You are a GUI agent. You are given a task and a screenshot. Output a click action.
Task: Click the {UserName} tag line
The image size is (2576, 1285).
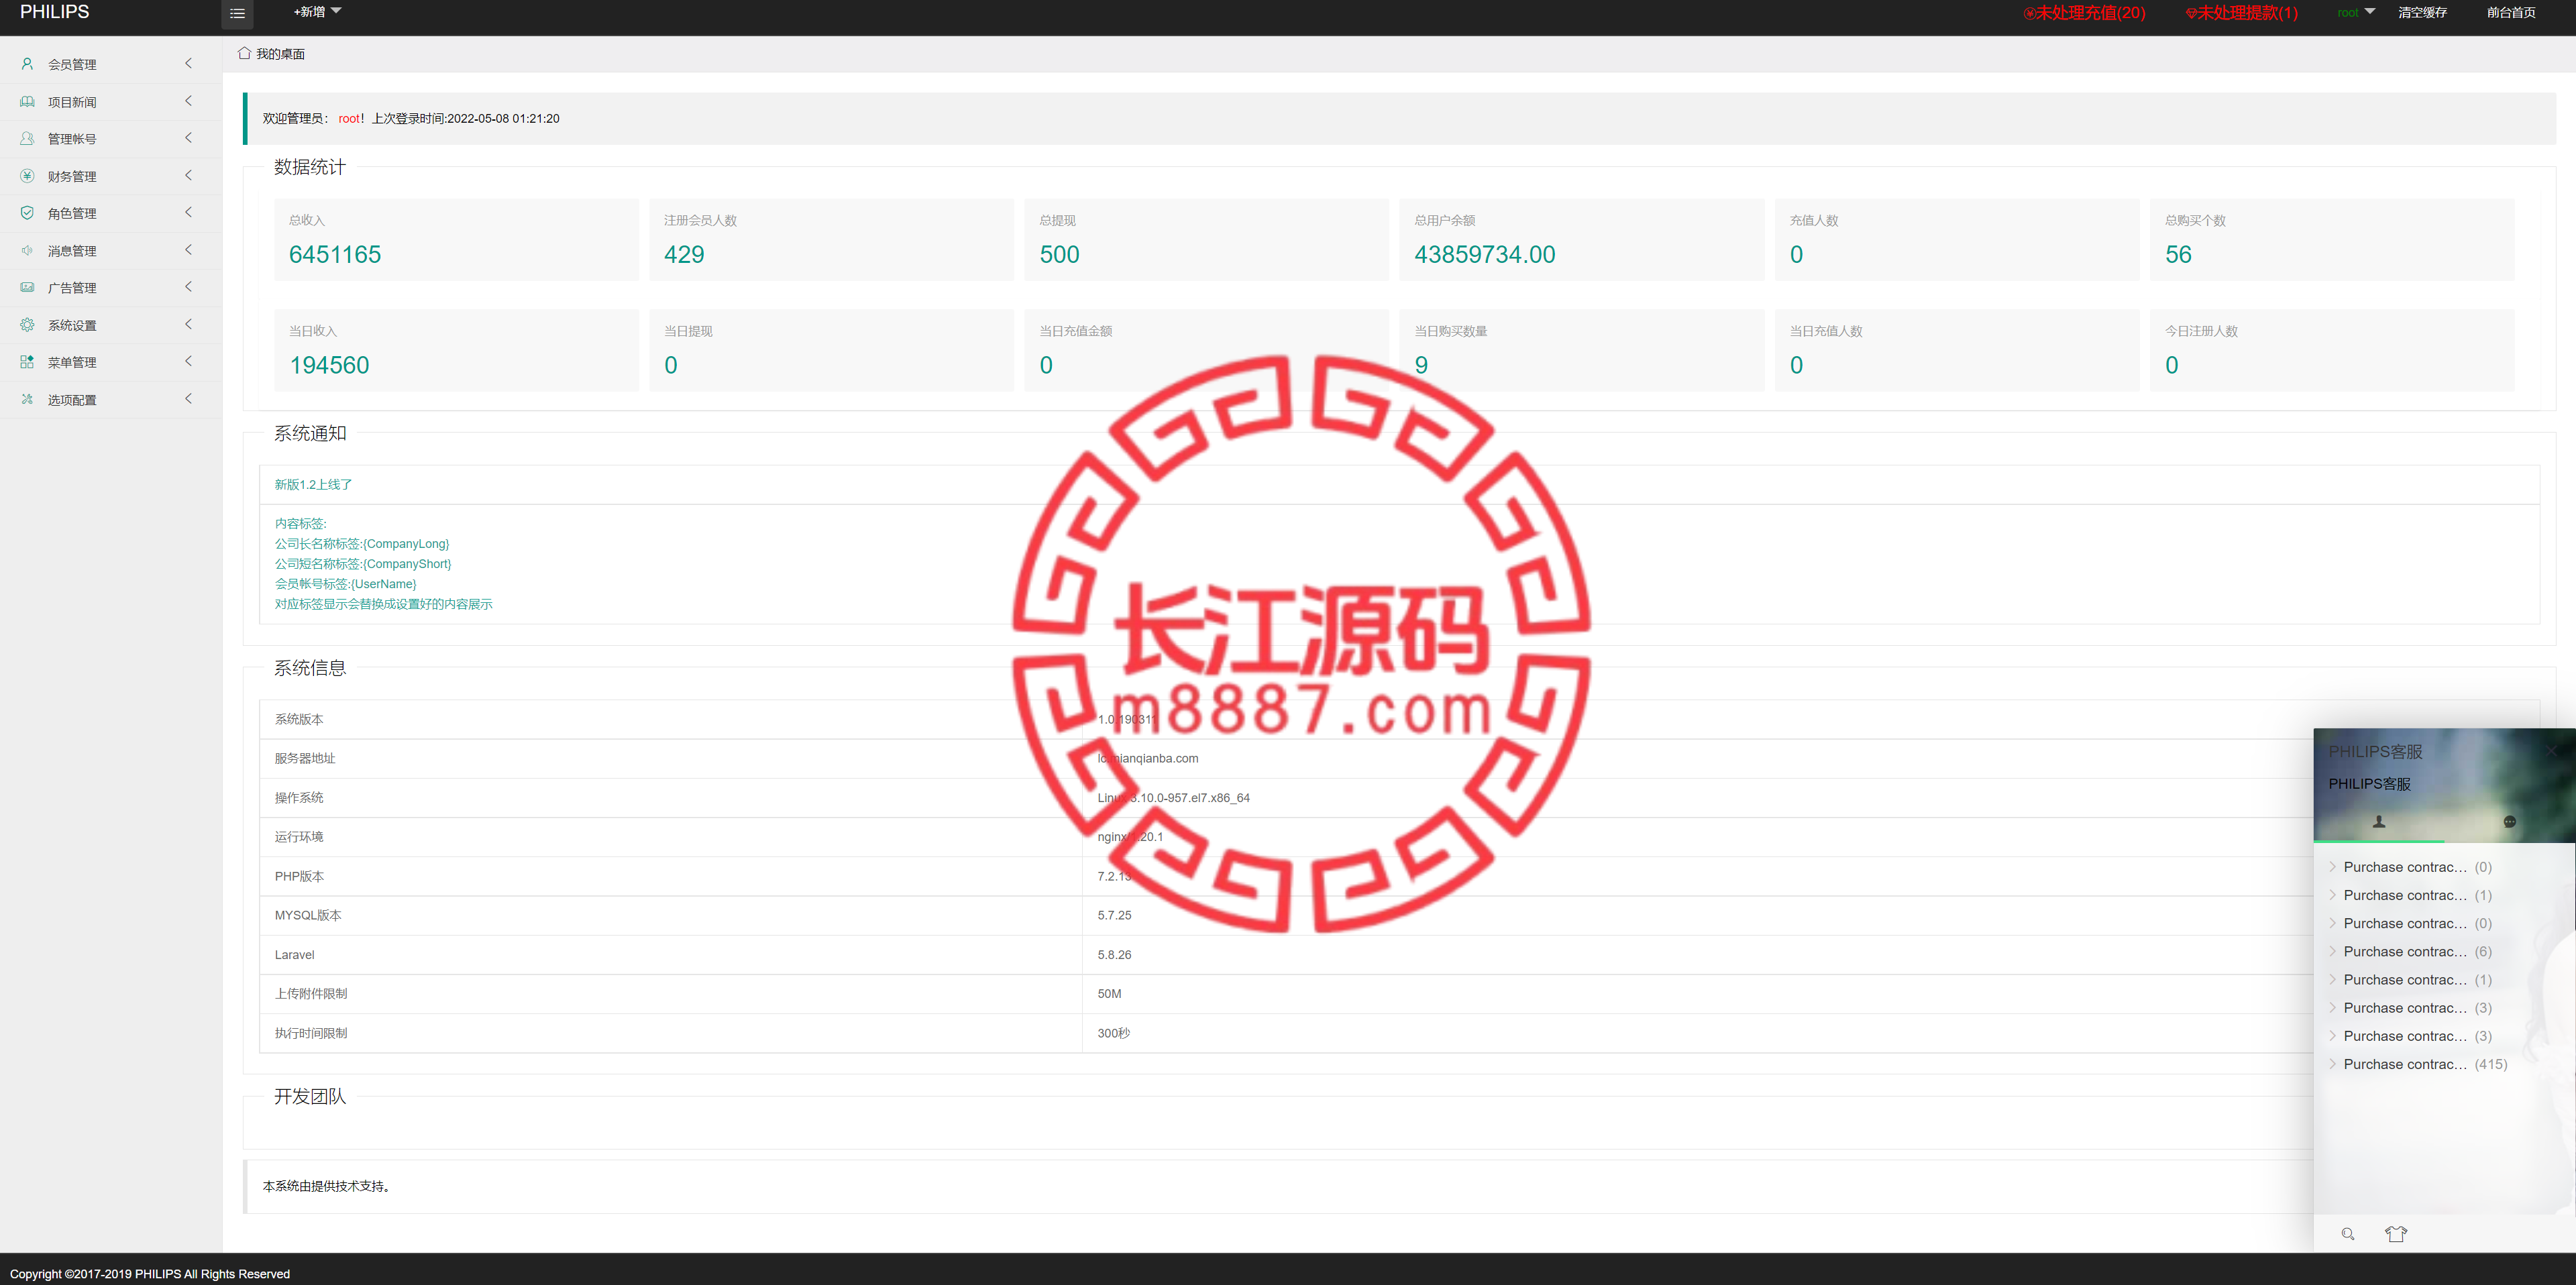click(x=345, y=584)
